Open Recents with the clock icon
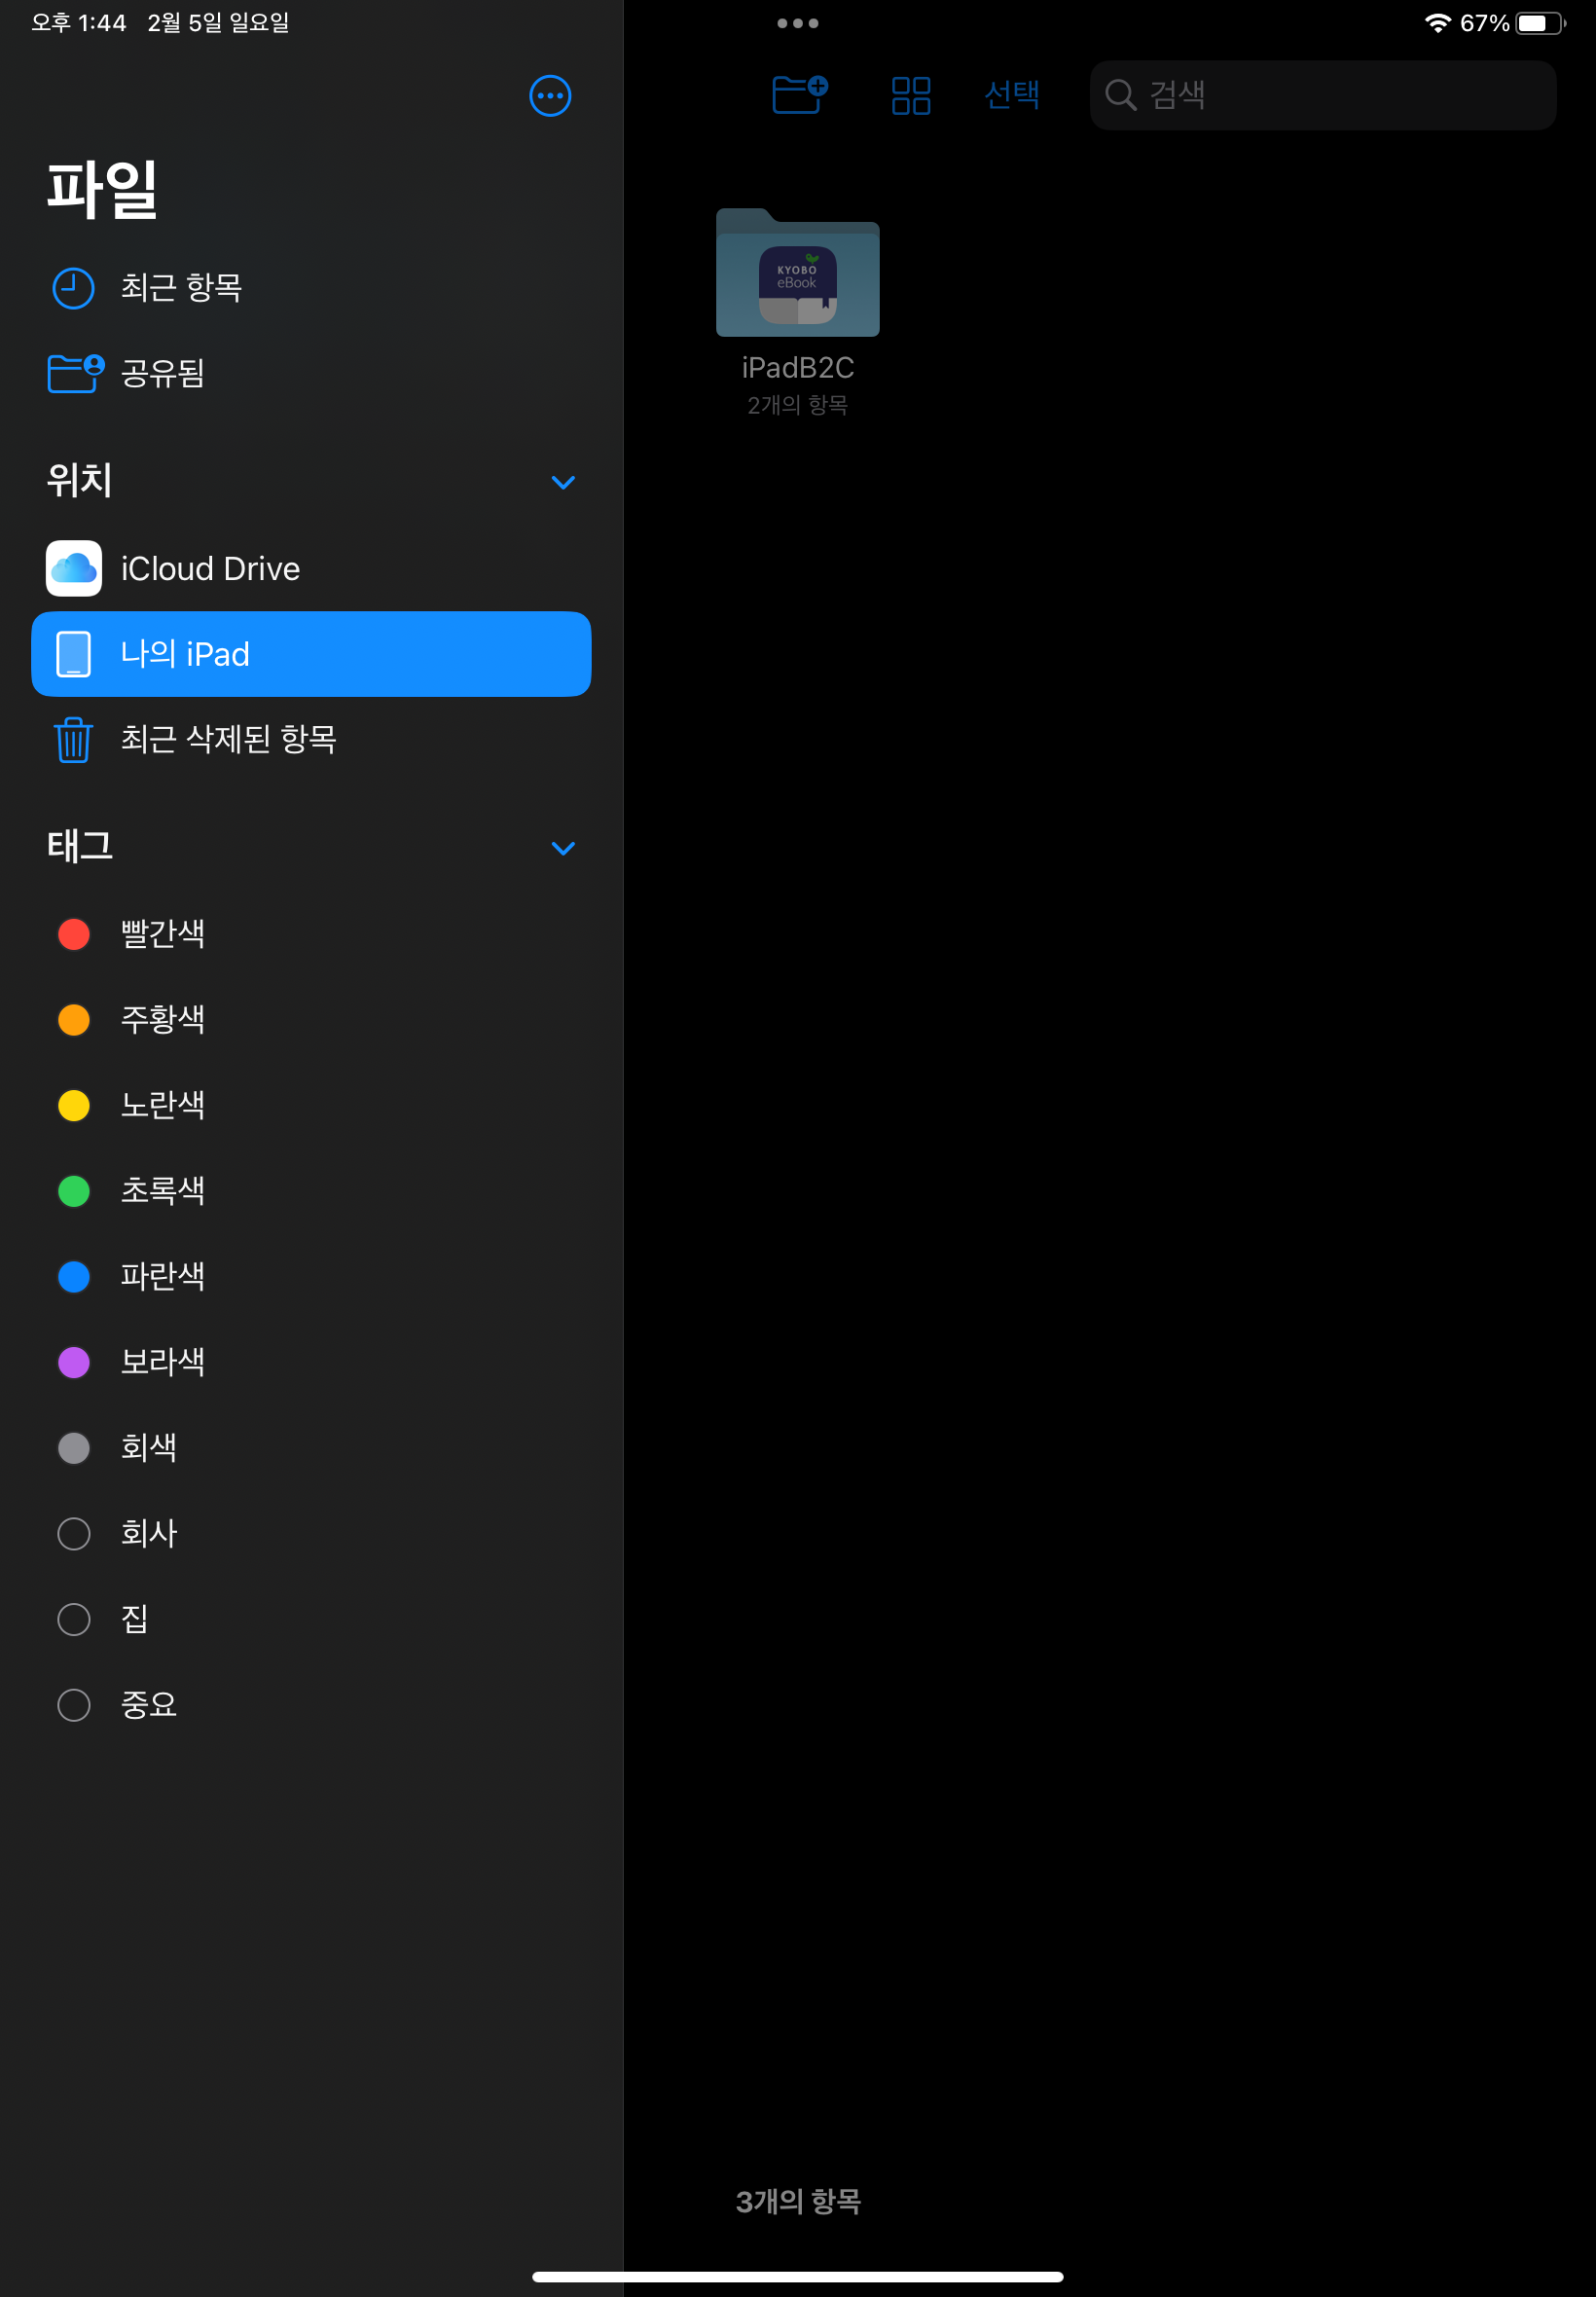Screen dimensions: 1596x2297 tap(73, 288)
